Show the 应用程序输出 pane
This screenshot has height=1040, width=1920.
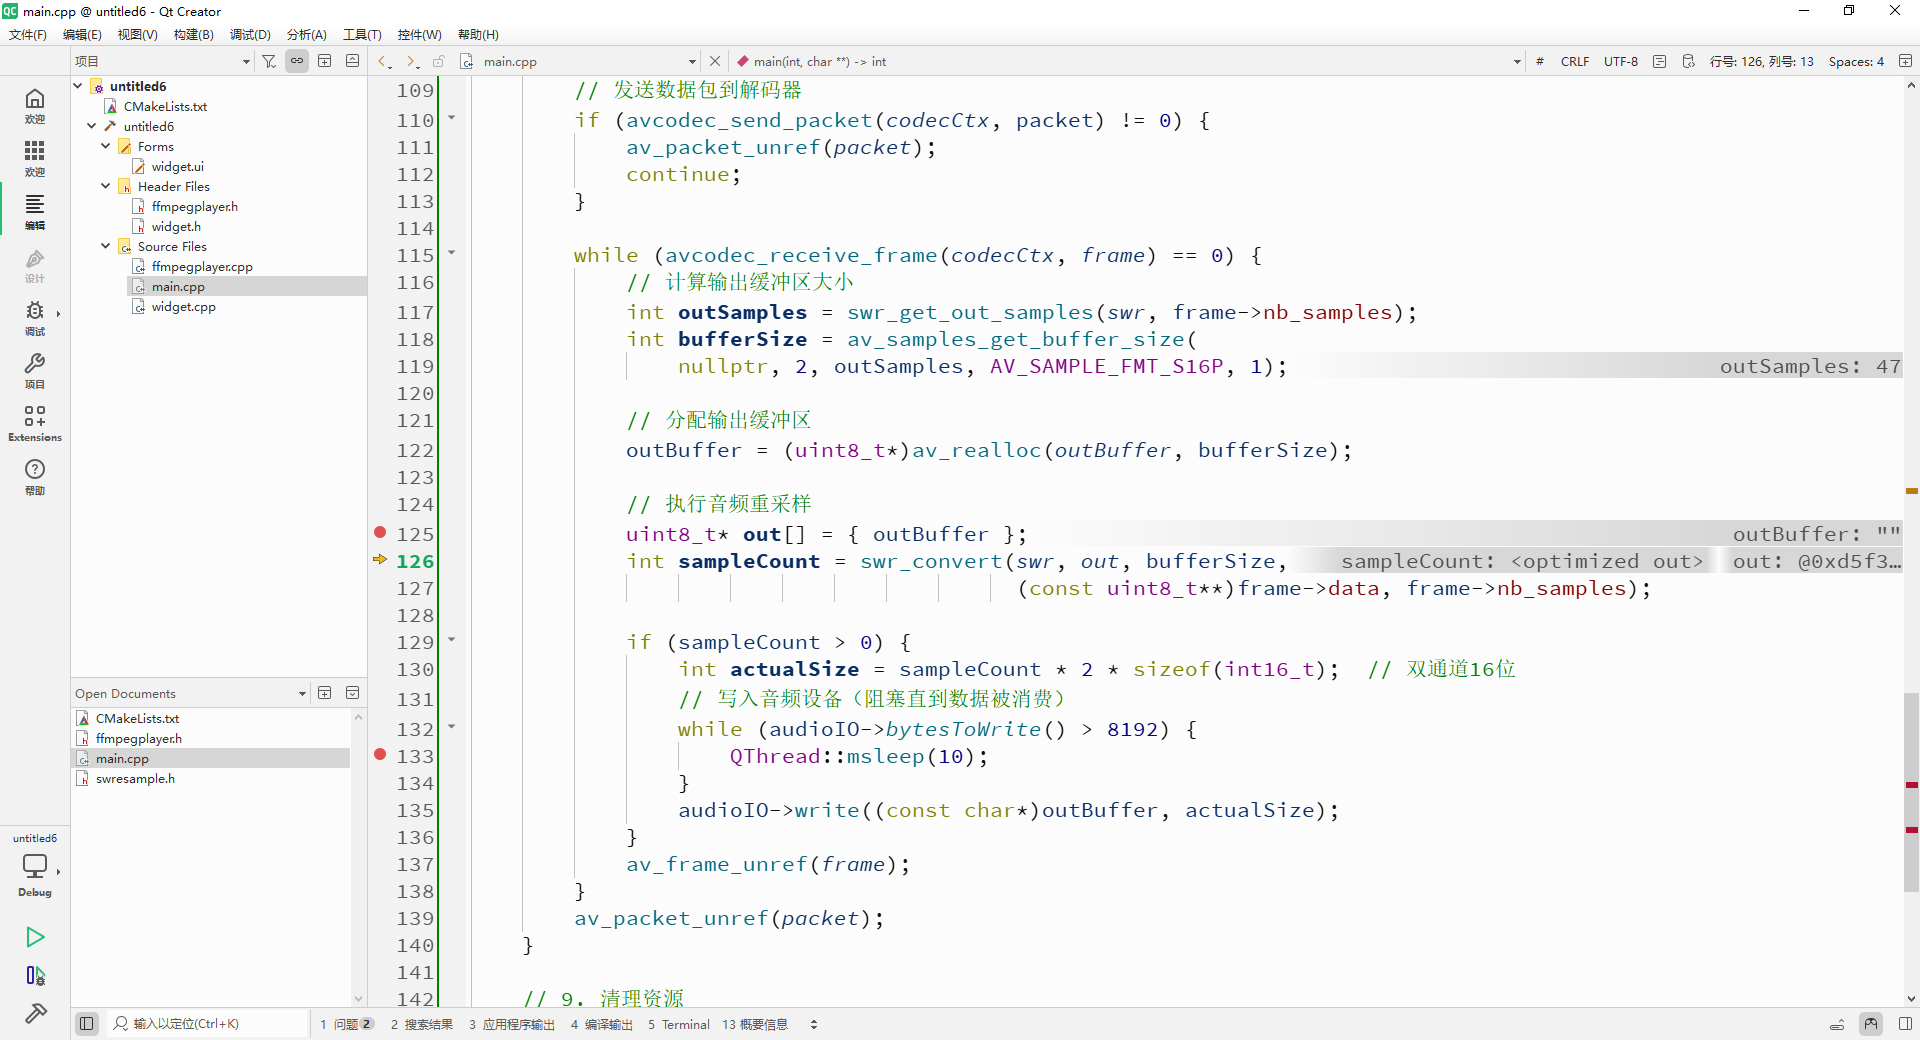(x=511, y=1024)
